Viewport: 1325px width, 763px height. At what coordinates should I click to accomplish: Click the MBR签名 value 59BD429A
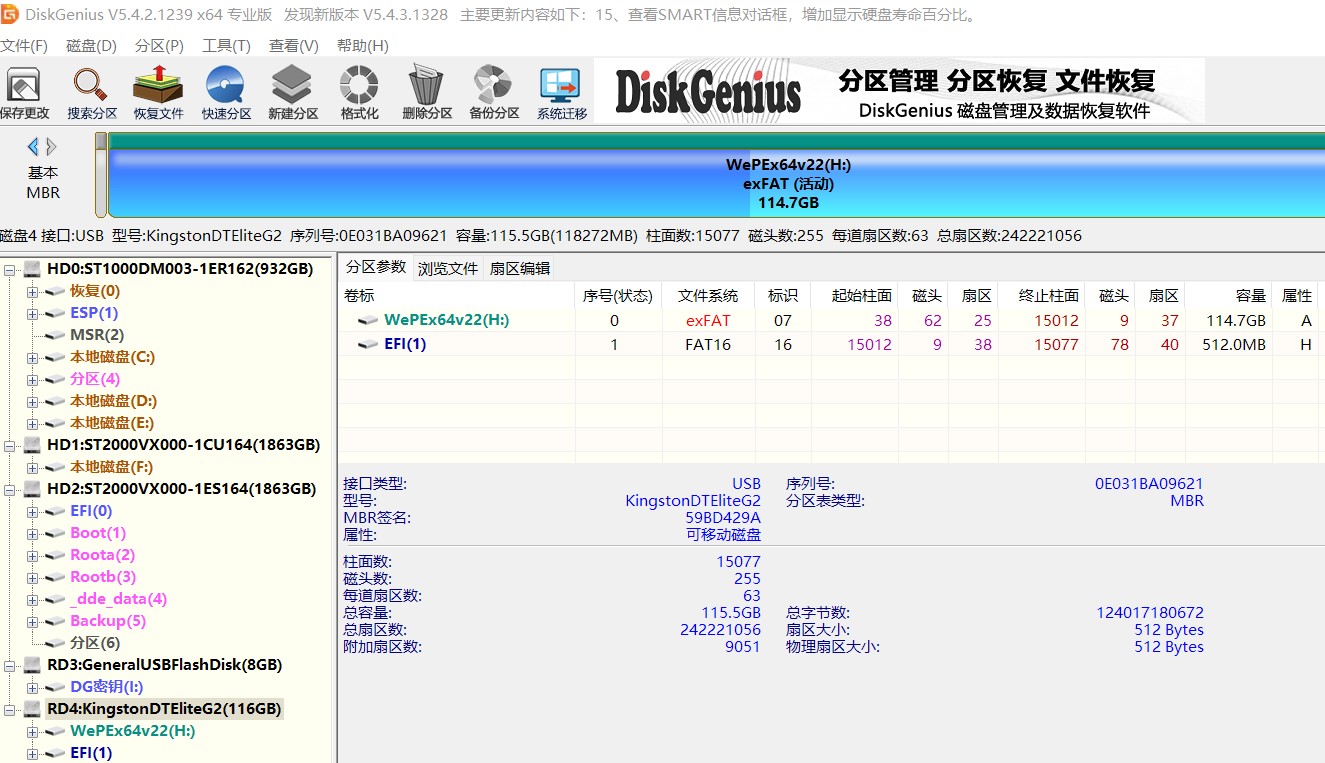coord(723,518)
